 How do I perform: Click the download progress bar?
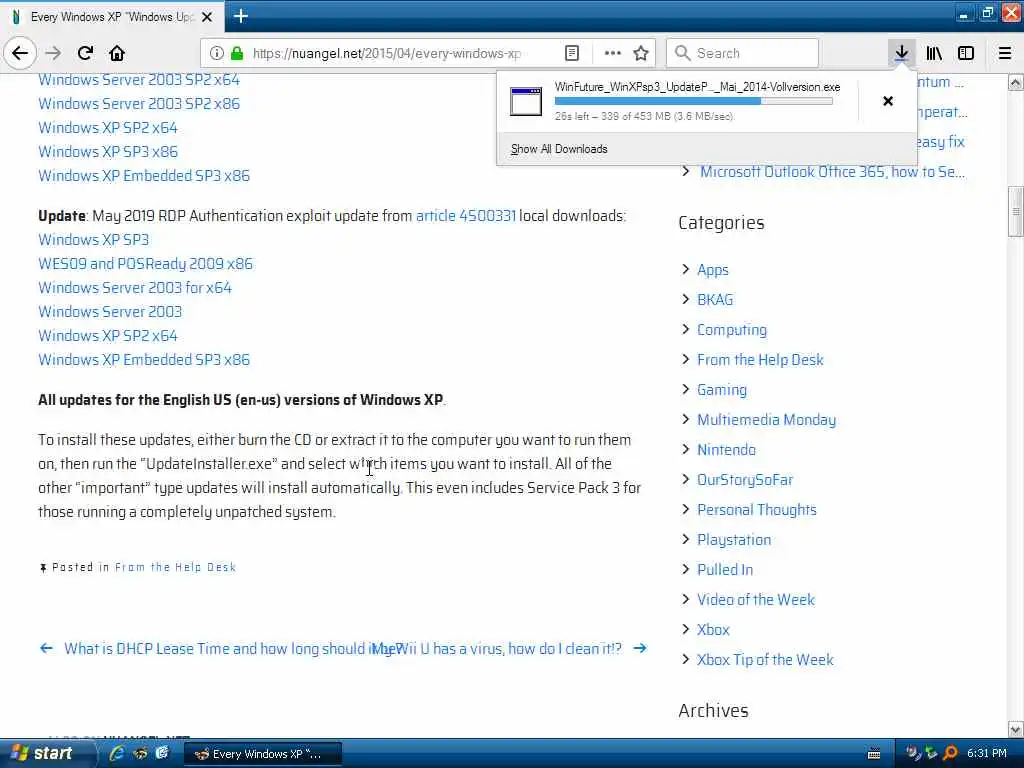click(x=694, y=101)
